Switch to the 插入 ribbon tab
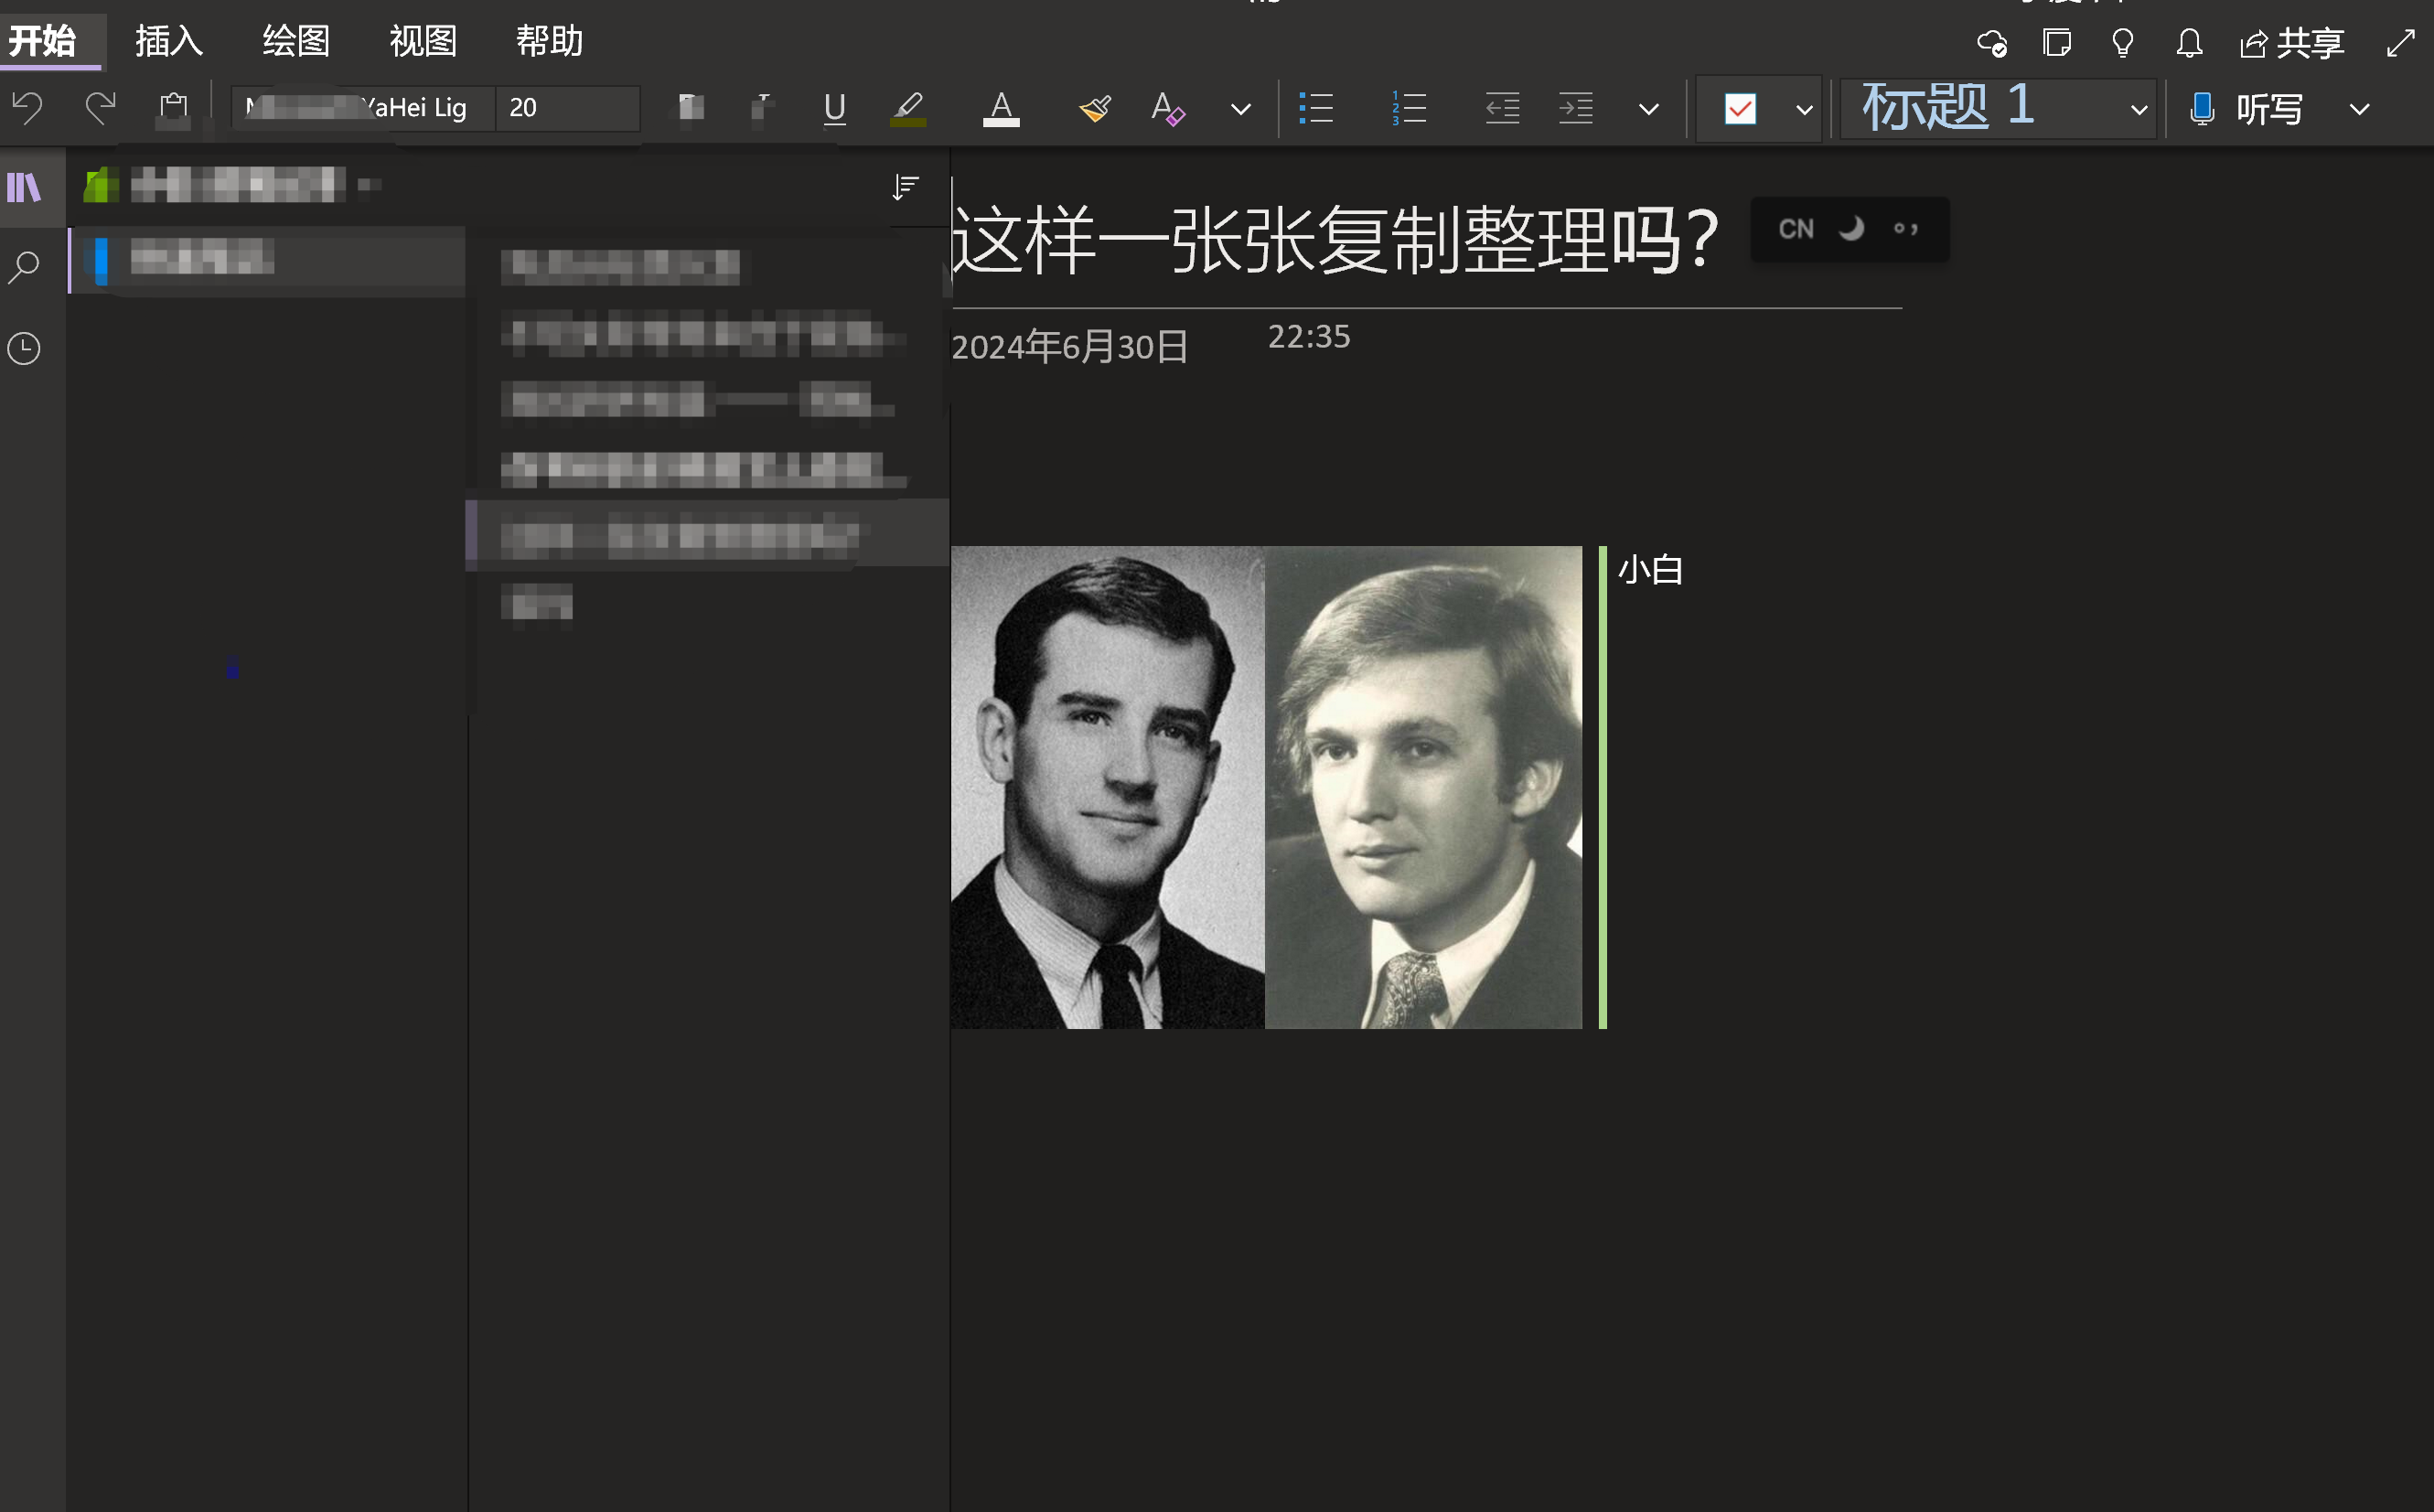2434x1512 pixels. 167,42
